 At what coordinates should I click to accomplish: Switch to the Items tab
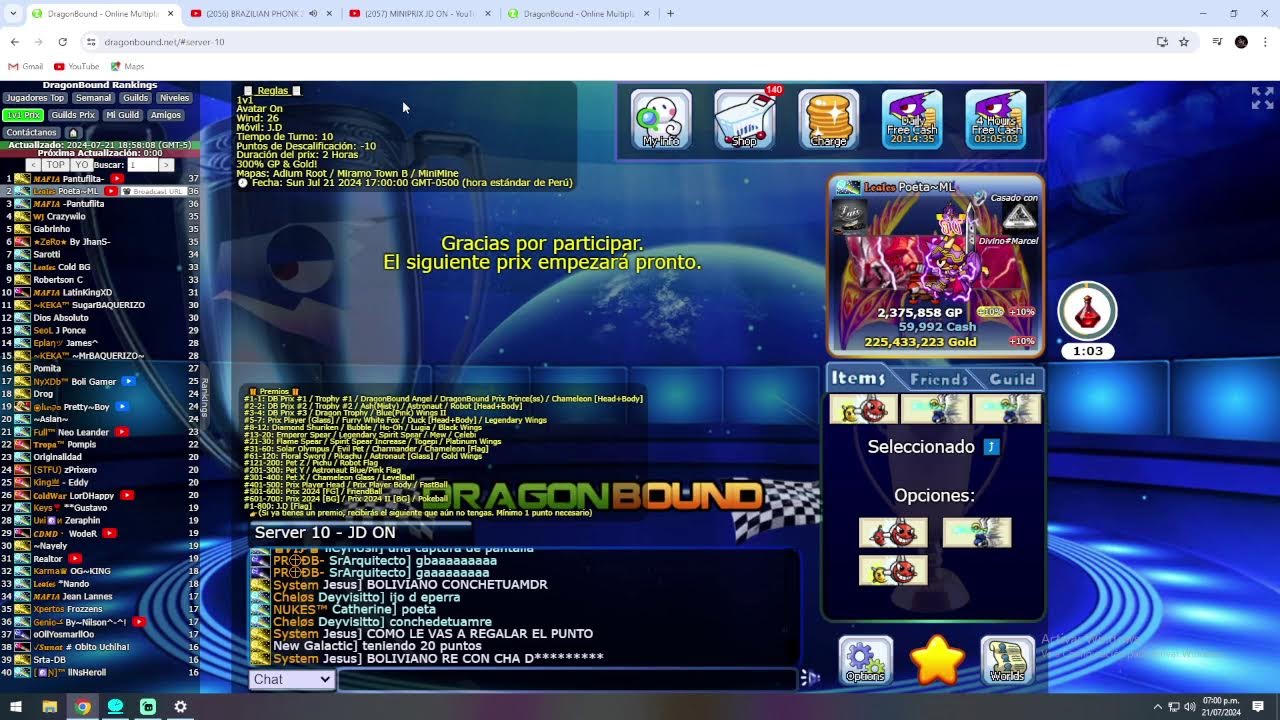tap(859, 378)
